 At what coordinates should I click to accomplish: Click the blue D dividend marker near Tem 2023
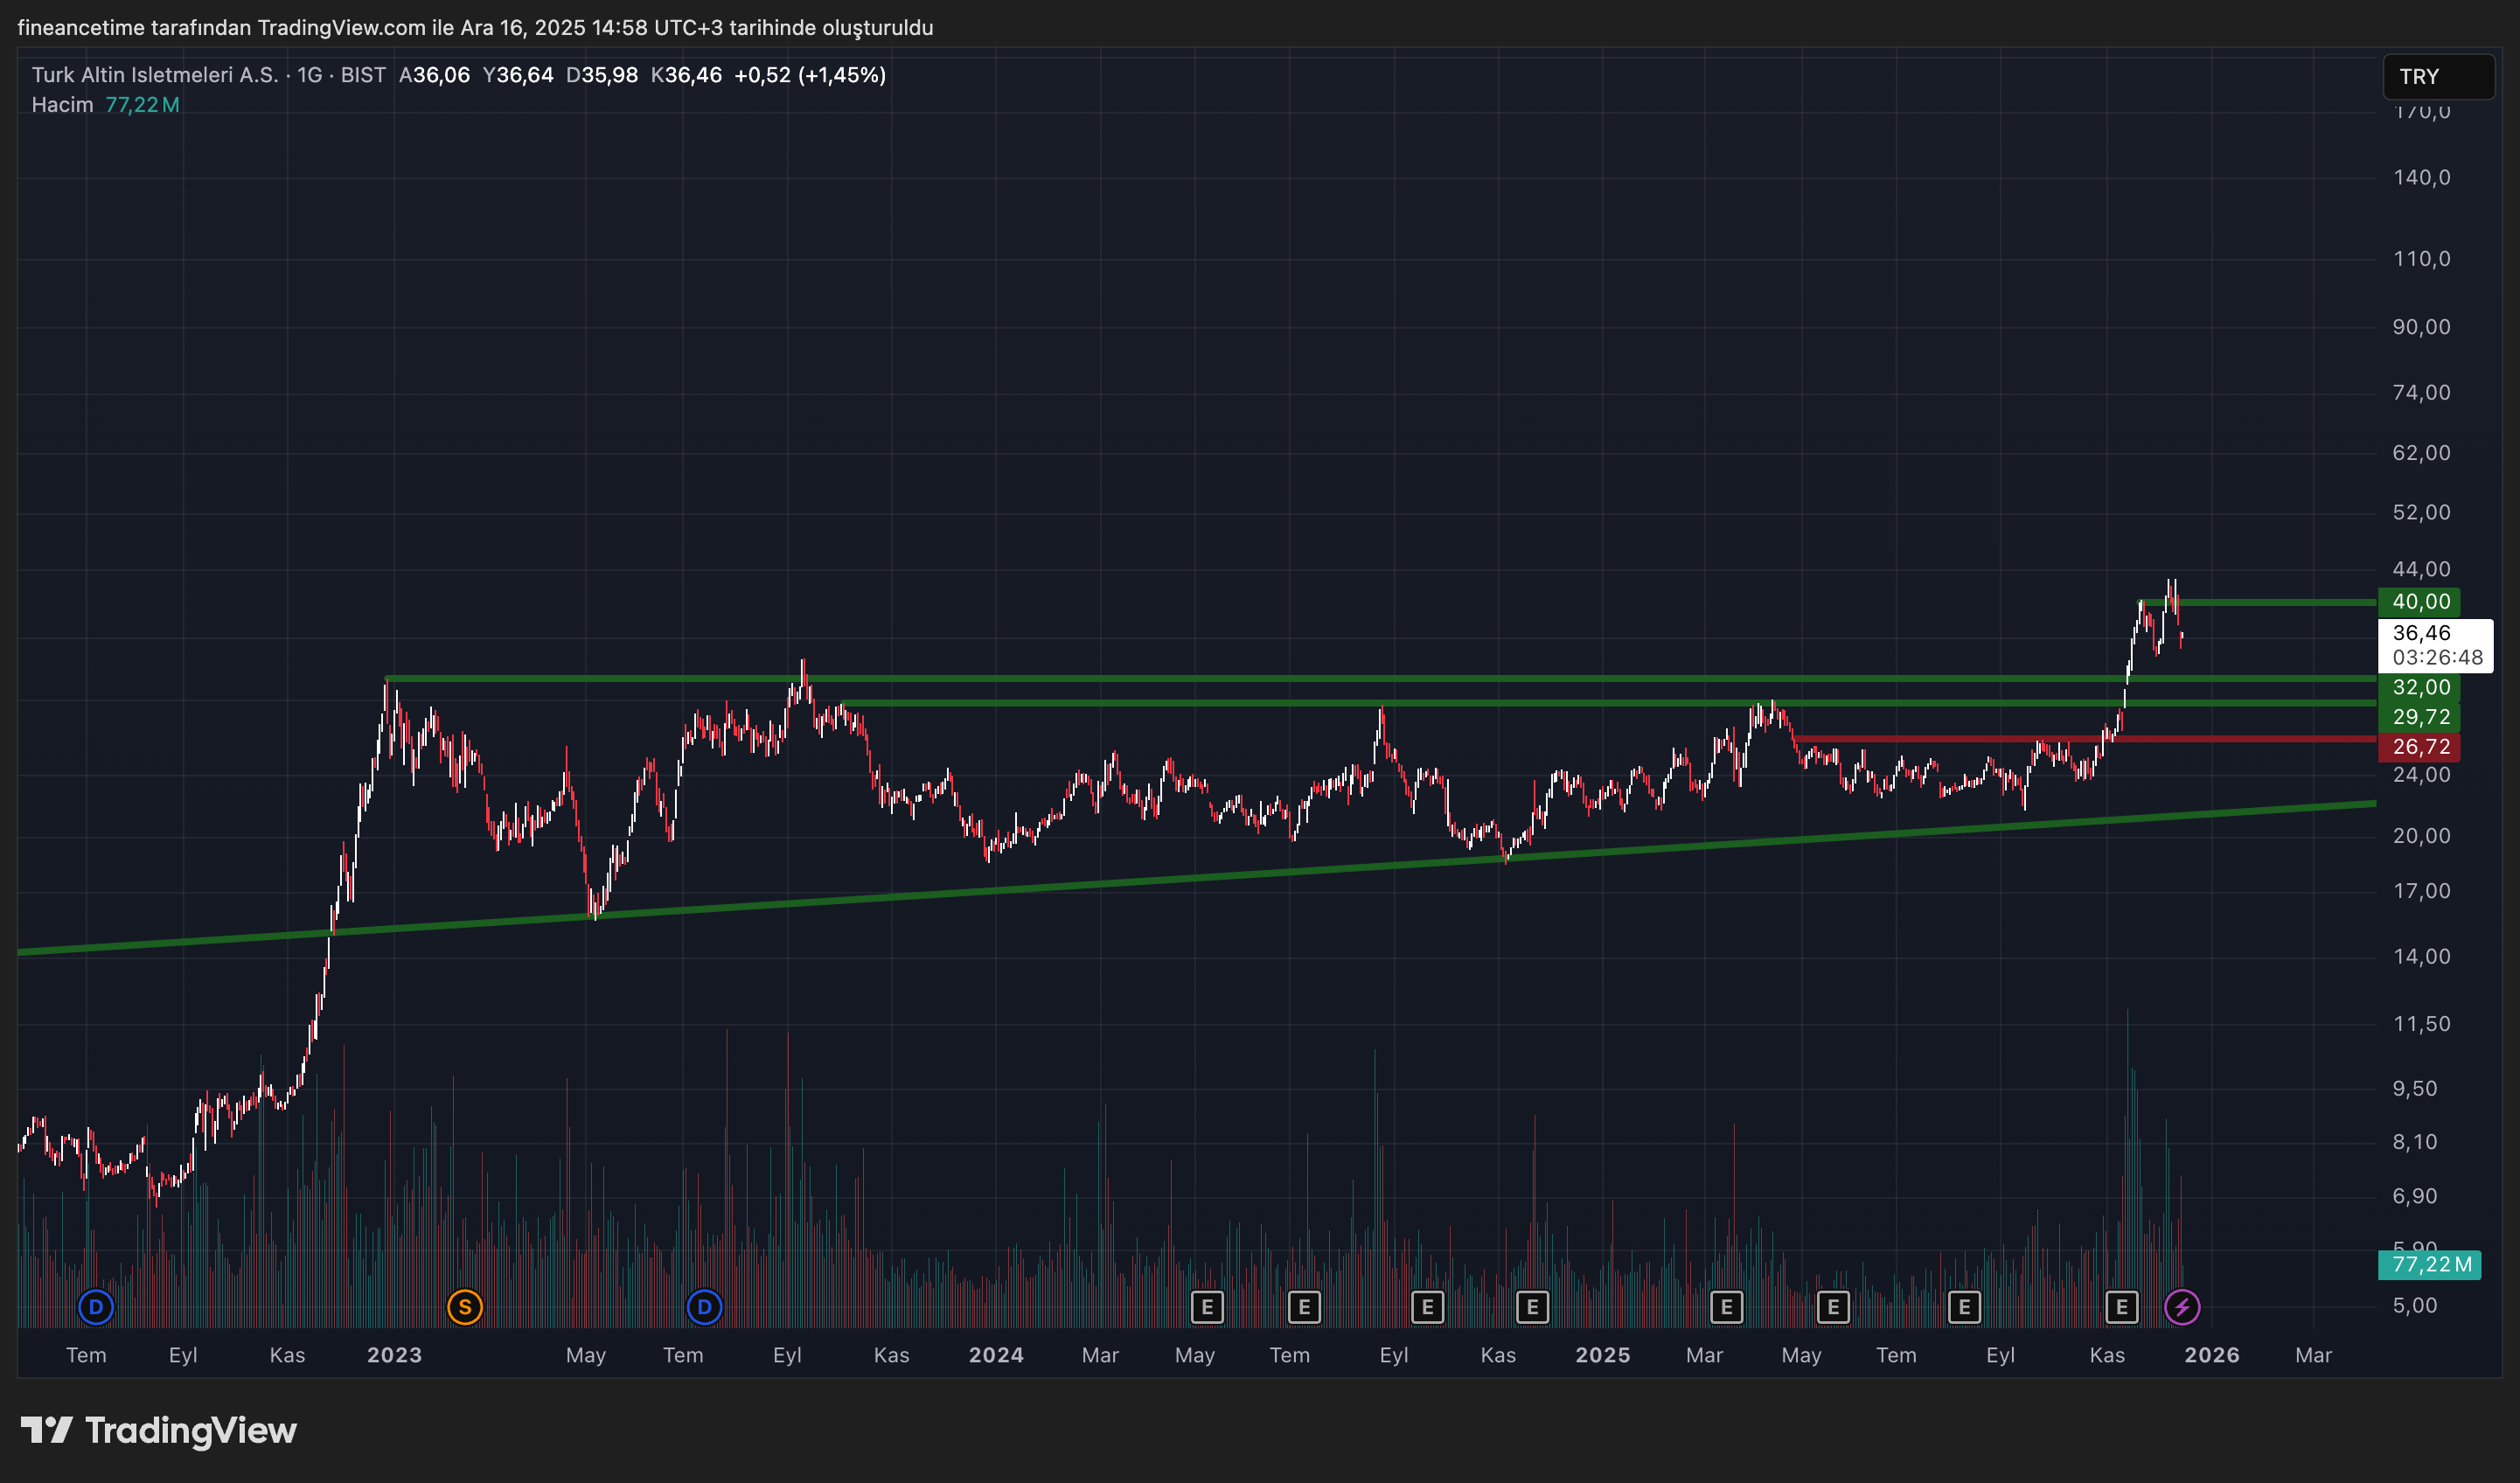point(704,1306)
